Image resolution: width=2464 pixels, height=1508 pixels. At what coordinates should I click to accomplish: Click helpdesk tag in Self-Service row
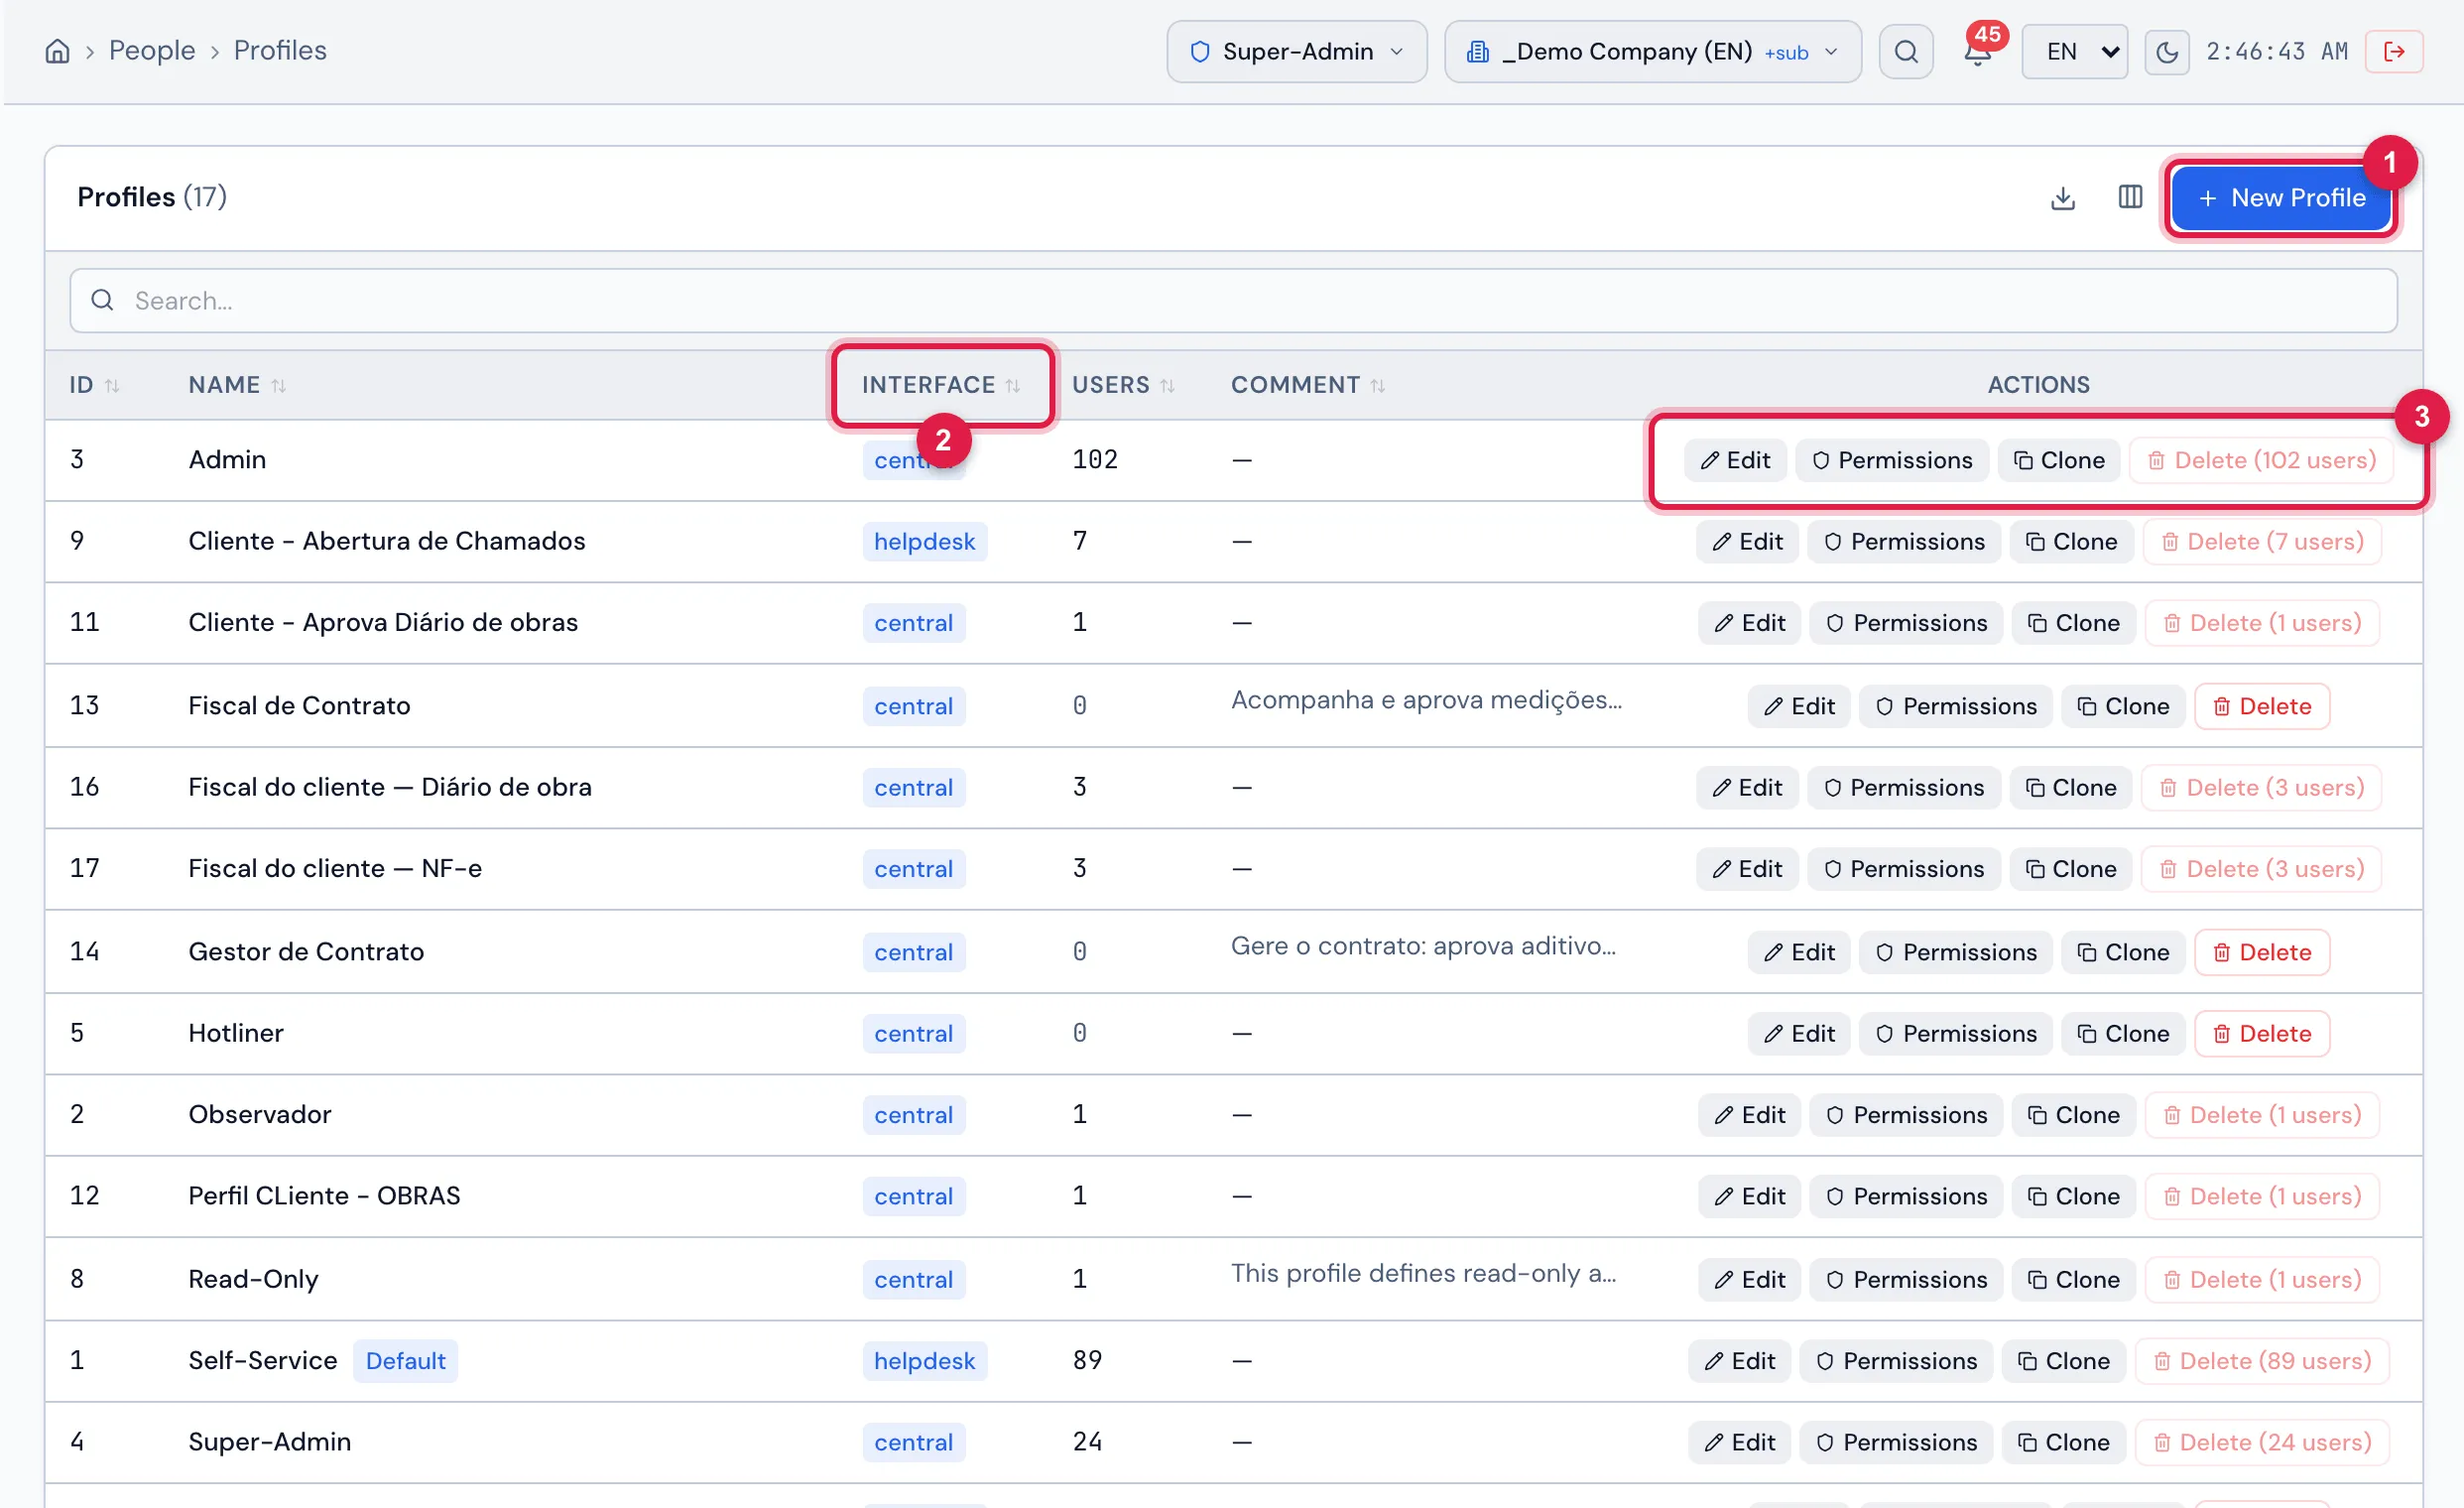(x=924, y=1361)
